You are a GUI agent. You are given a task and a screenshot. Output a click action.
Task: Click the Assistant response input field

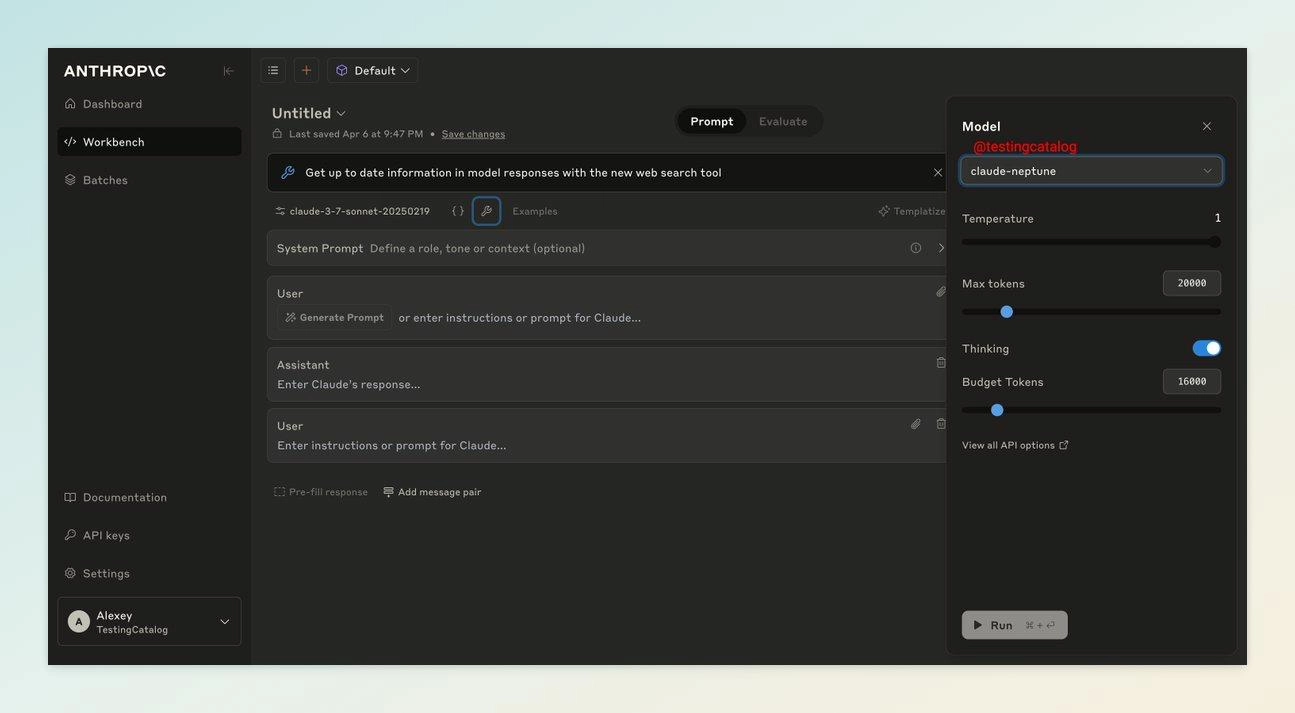click(348, 385)
